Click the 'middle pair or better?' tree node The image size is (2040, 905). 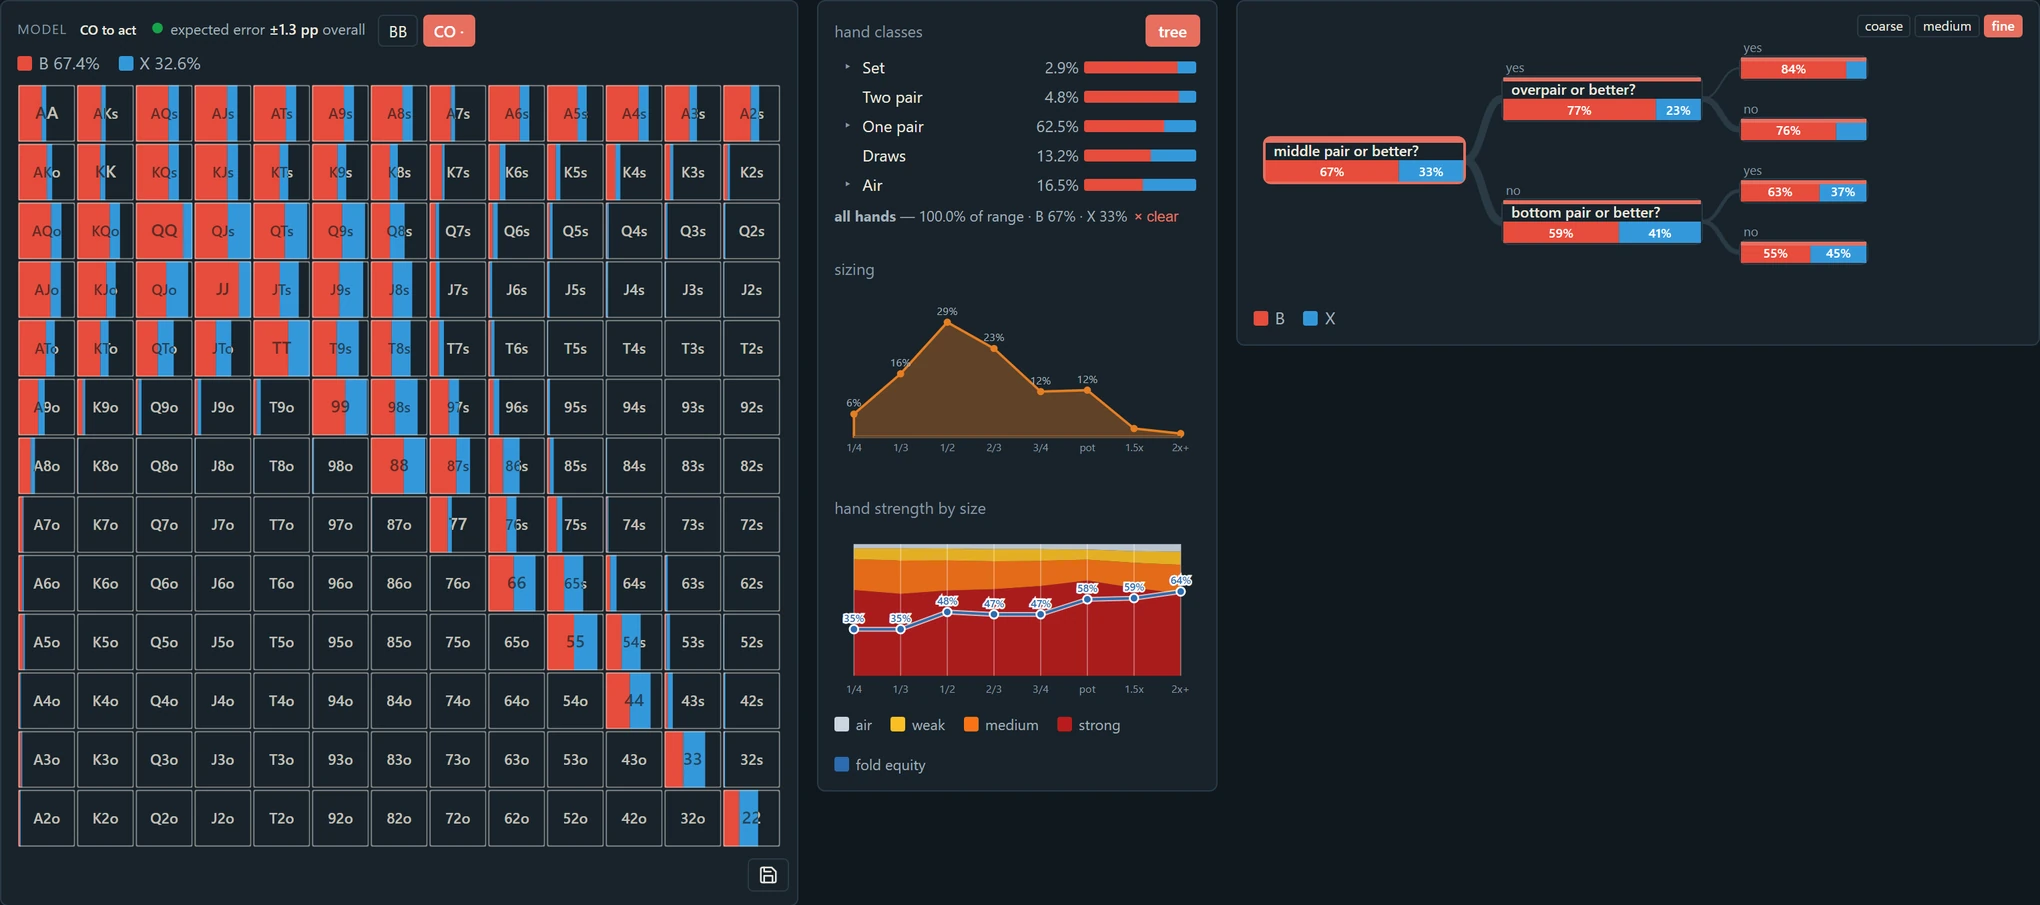(x=1364, y=160)
